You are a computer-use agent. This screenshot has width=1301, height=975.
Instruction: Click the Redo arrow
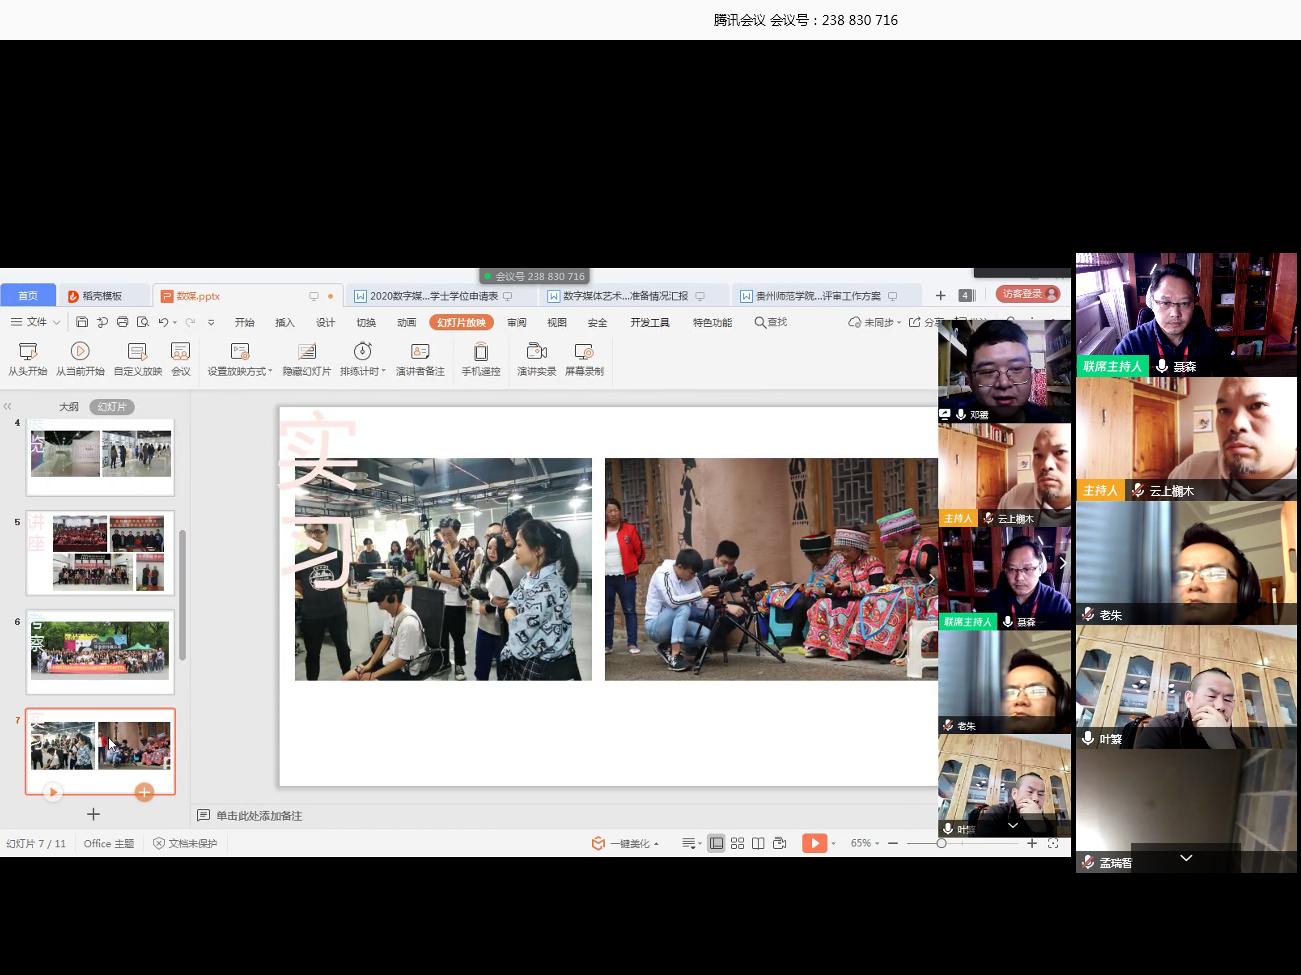(x=190, y=322)
